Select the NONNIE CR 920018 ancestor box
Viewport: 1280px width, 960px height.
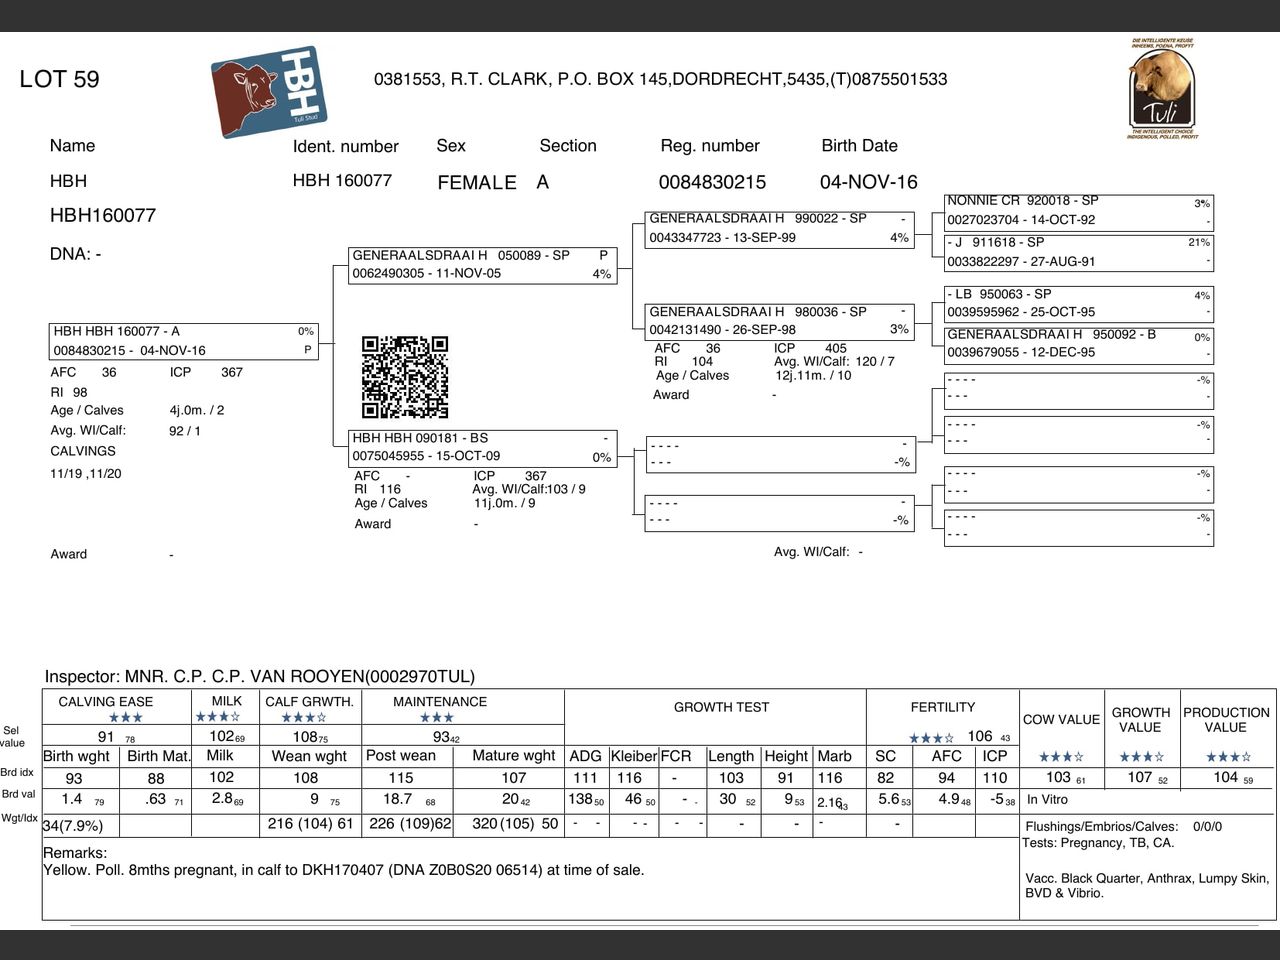1079,211
